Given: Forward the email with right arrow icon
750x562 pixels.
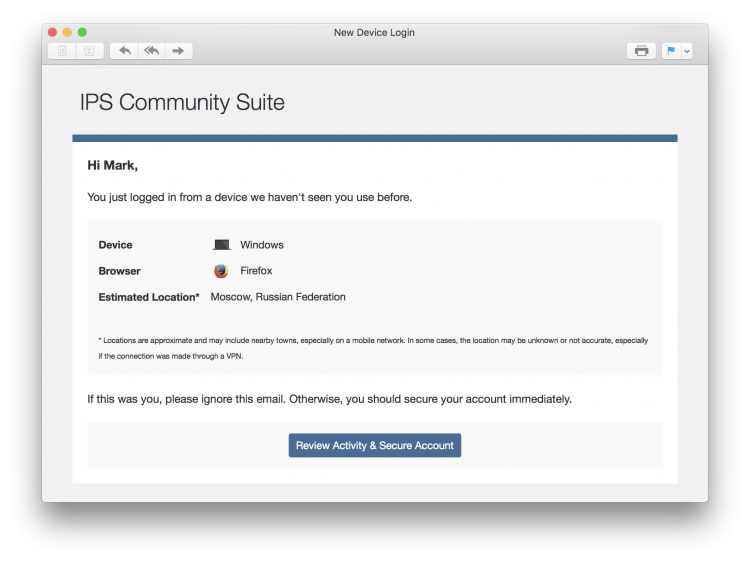Looking at the screenshot, I should pyautogui.click(x=178, y=51).
